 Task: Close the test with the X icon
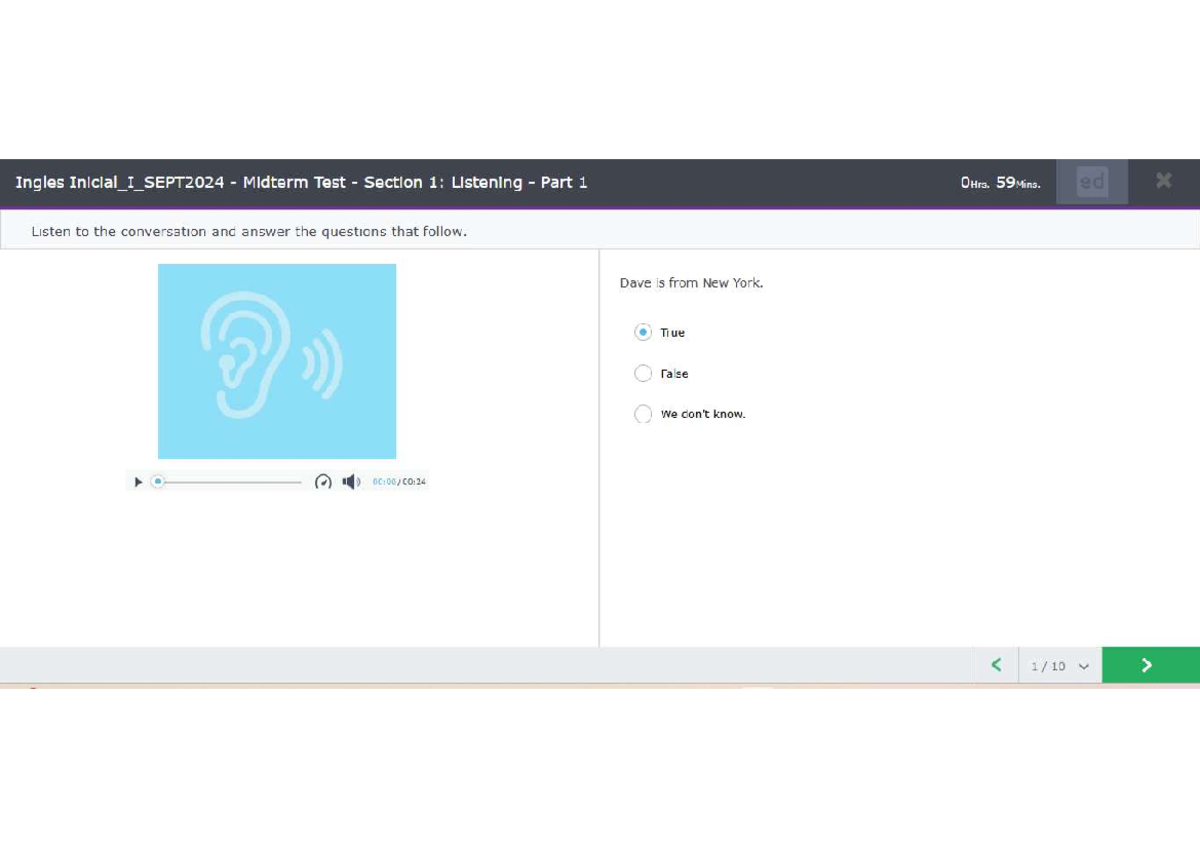click(1163, 181)
